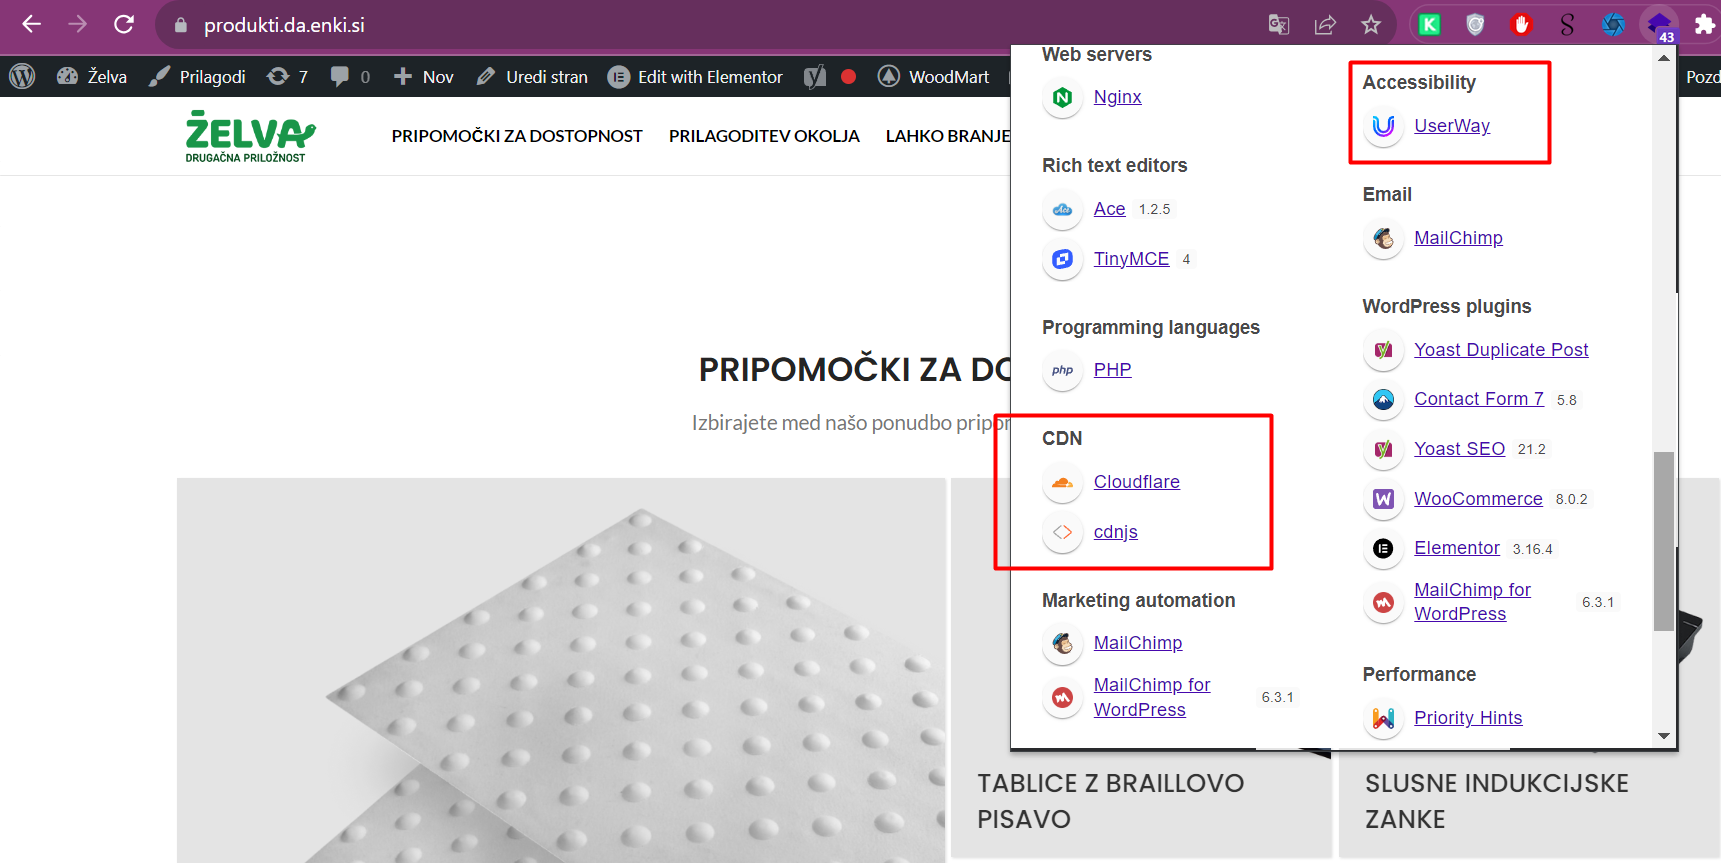This screenshot has height=863, width=1721.
Task: Open the green K extension icon
Action: (x=1430, y=25)
